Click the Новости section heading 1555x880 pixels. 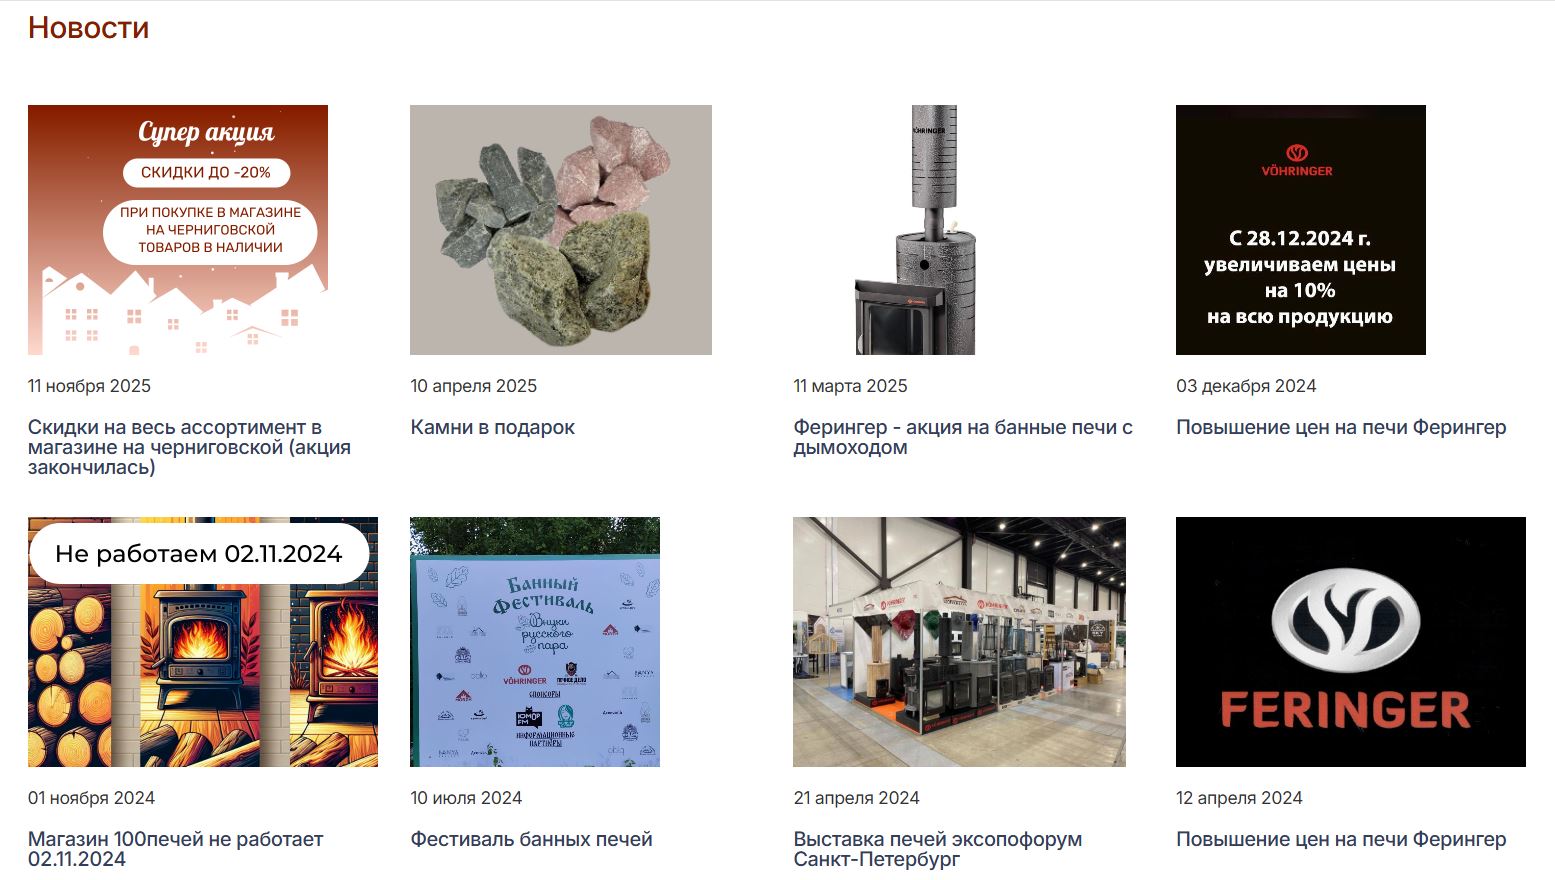coord(88,28)
